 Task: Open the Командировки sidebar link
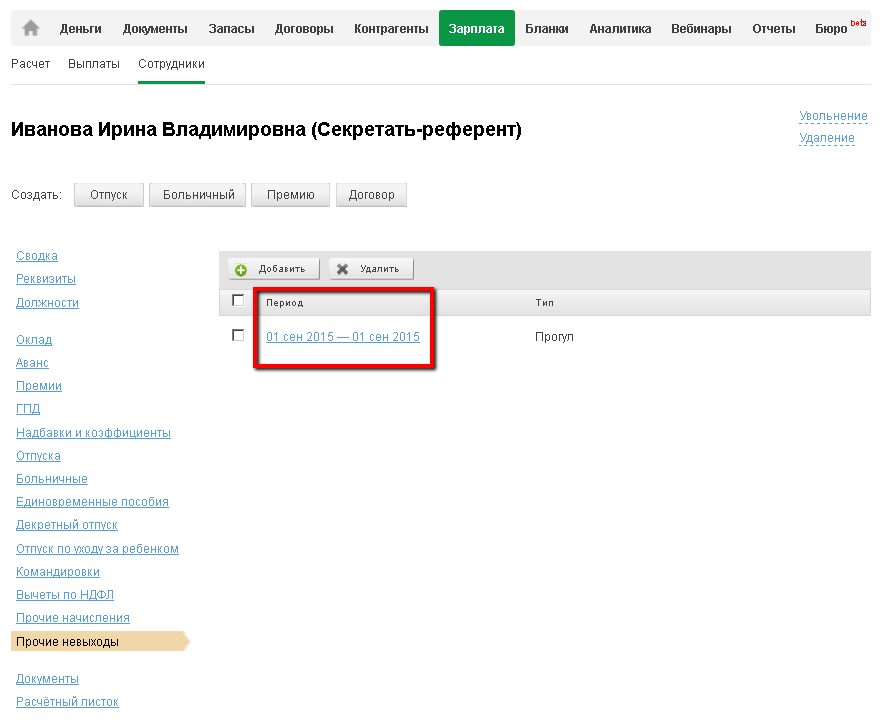(58, 572)
